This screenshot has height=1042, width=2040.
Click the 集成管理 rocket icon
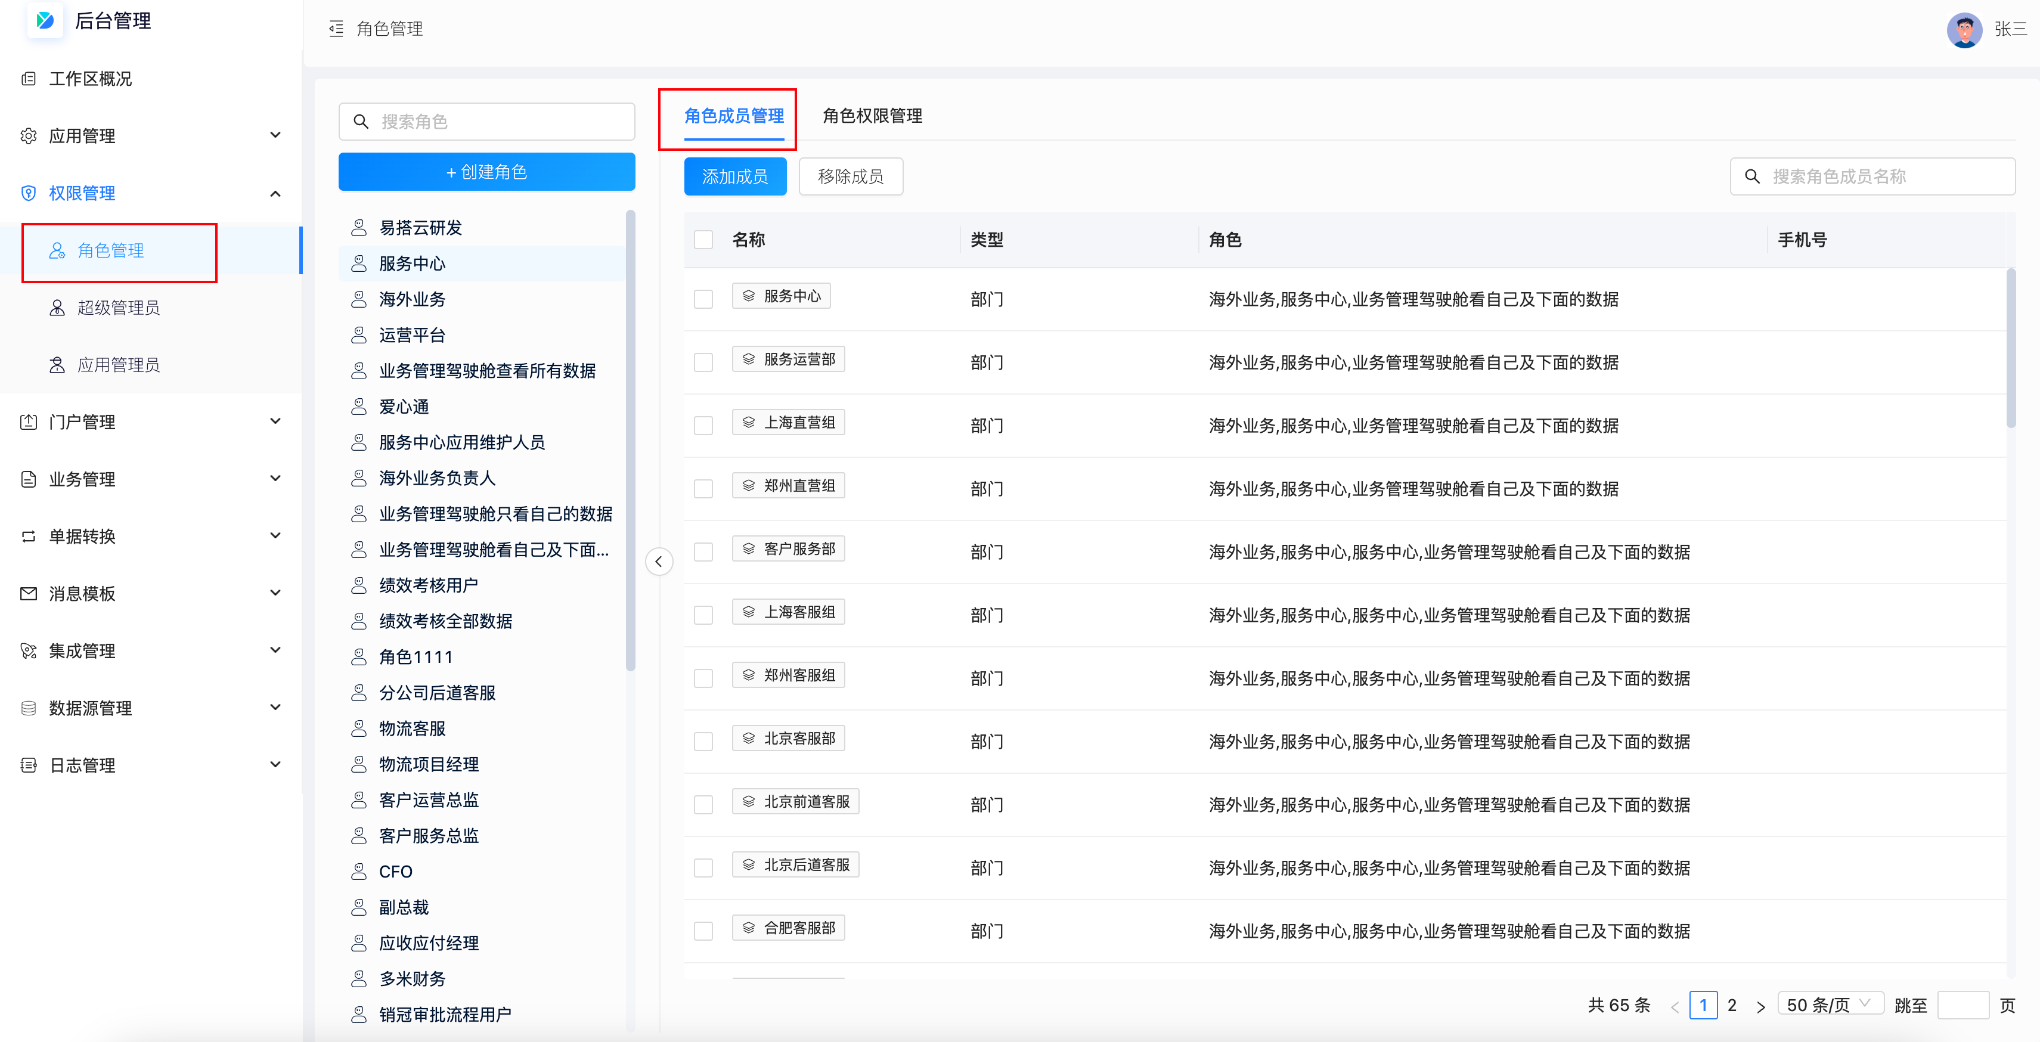(29, 651)
